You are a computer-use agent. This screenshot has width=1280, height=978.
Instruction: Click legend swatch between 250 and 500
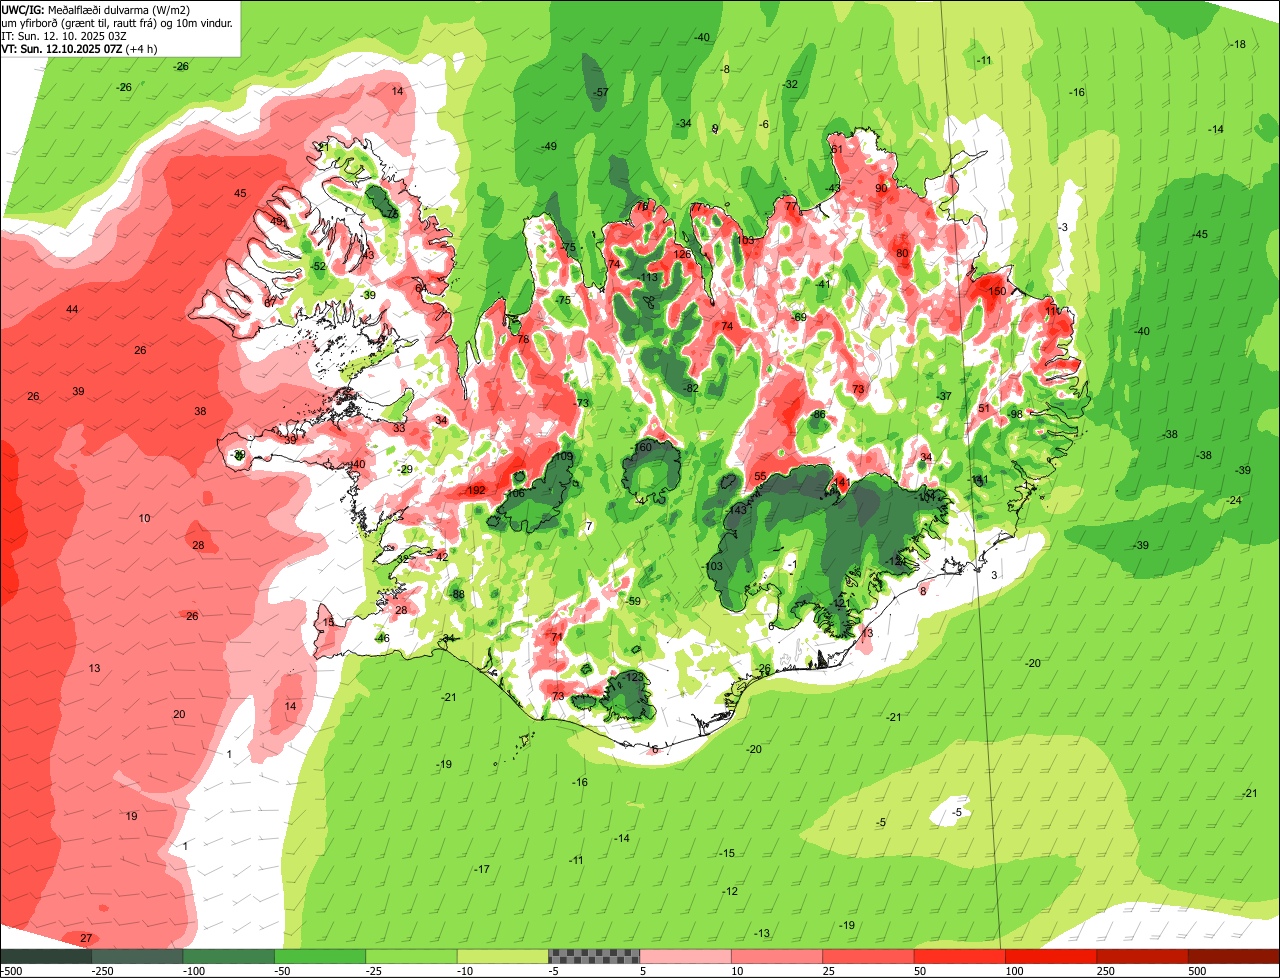pyautogui.click(x=1143, y=956)
